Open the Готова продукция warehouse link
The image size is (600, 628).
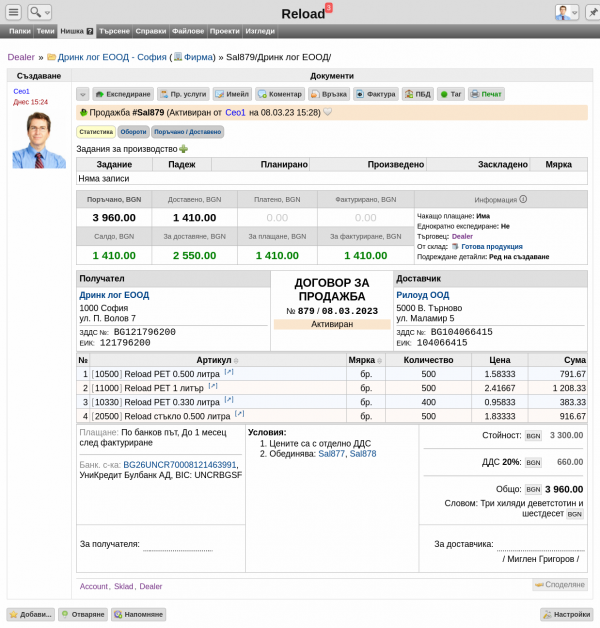(492, 247)
